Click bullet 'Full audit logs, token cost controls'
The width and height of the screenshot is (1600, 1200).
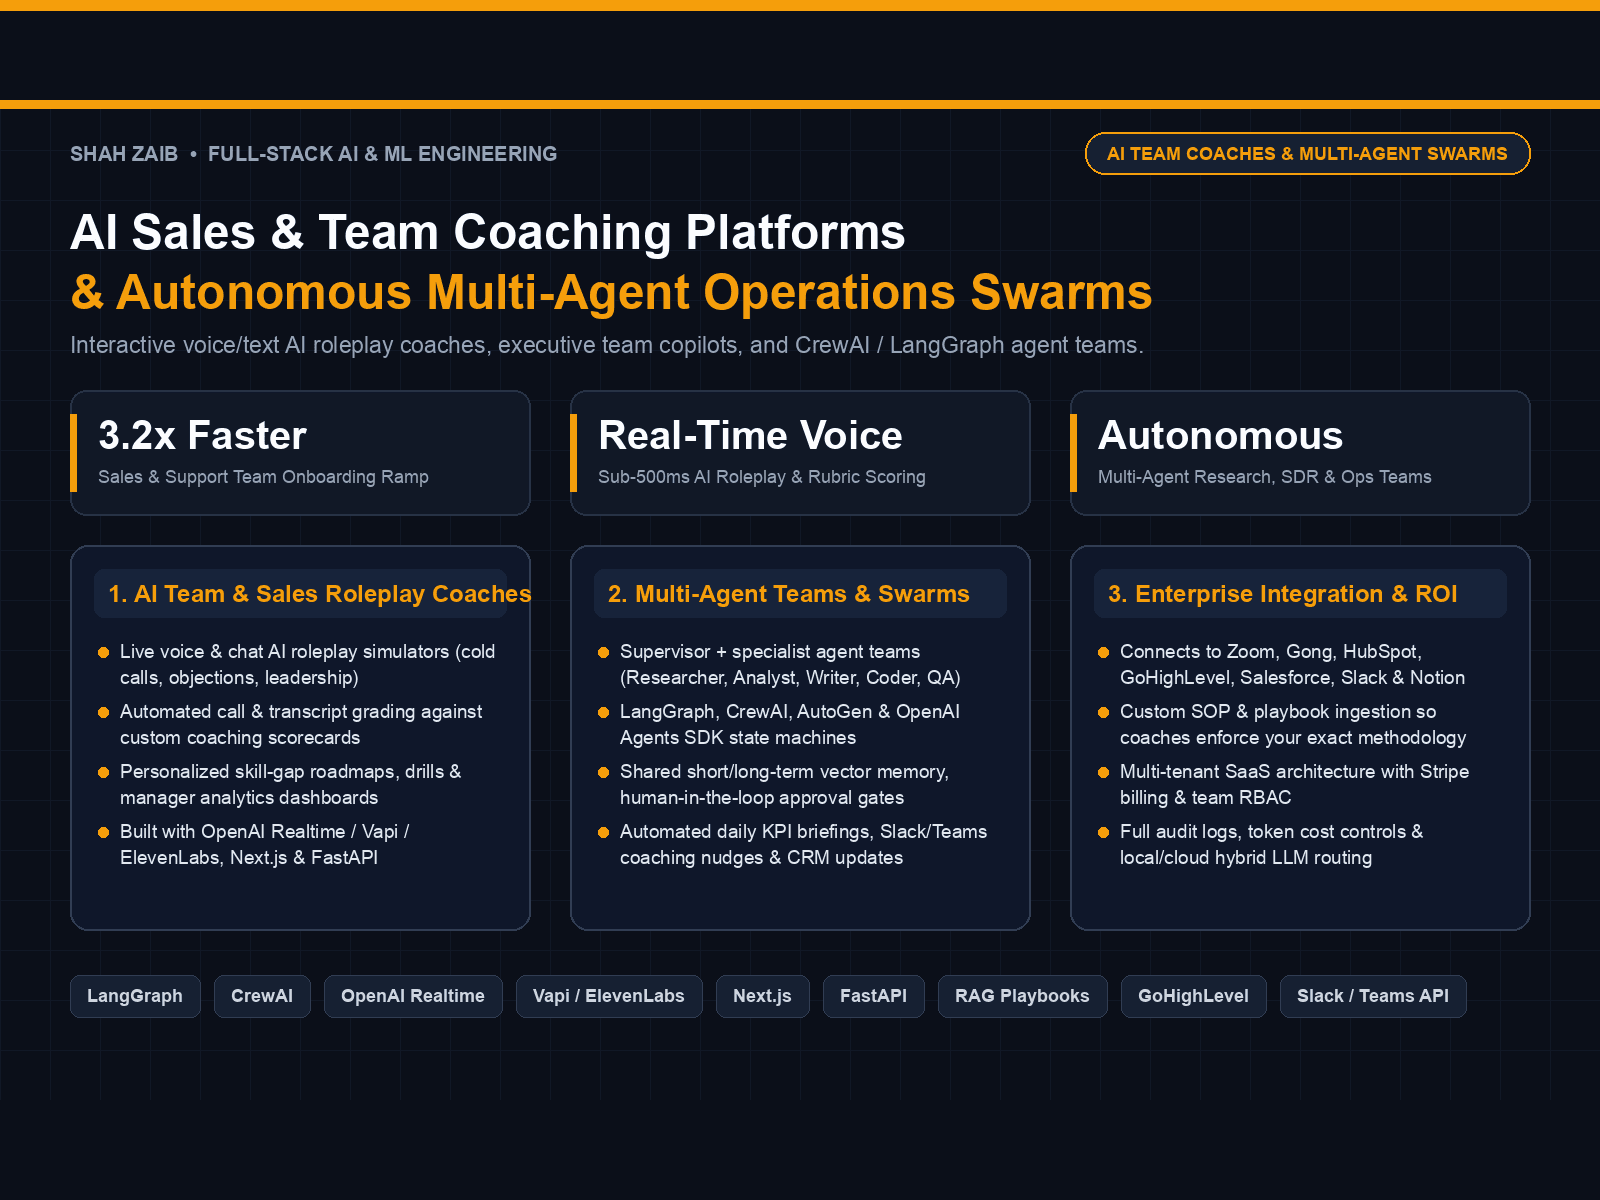(x=1272, y=845)
